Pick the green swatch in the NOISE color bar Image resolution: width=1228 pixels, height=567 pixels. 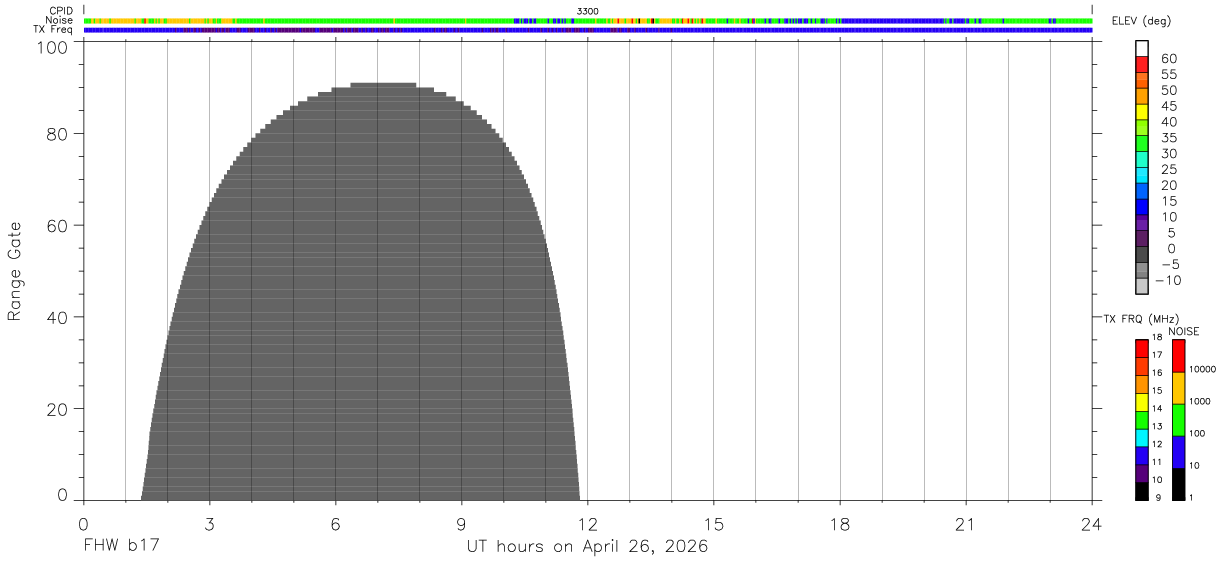tap(1178, 420)
